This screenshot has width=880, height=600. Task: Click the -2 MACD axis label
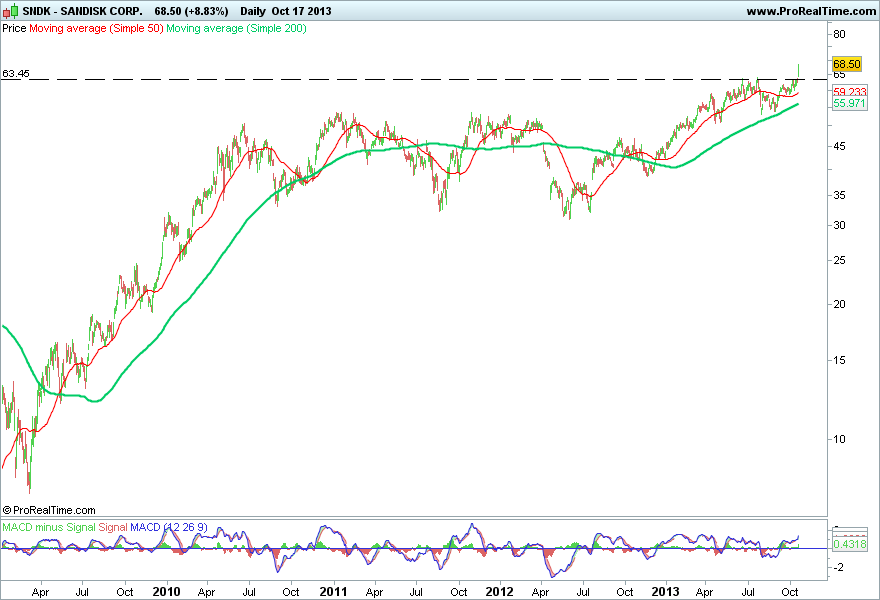838,567
